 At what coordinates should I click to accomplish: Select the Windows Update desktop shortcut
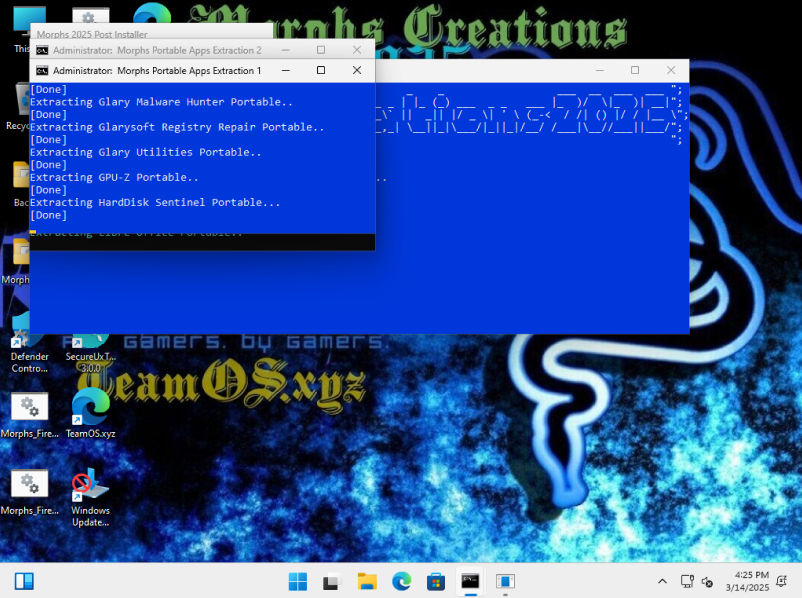(x=91, y=497)
